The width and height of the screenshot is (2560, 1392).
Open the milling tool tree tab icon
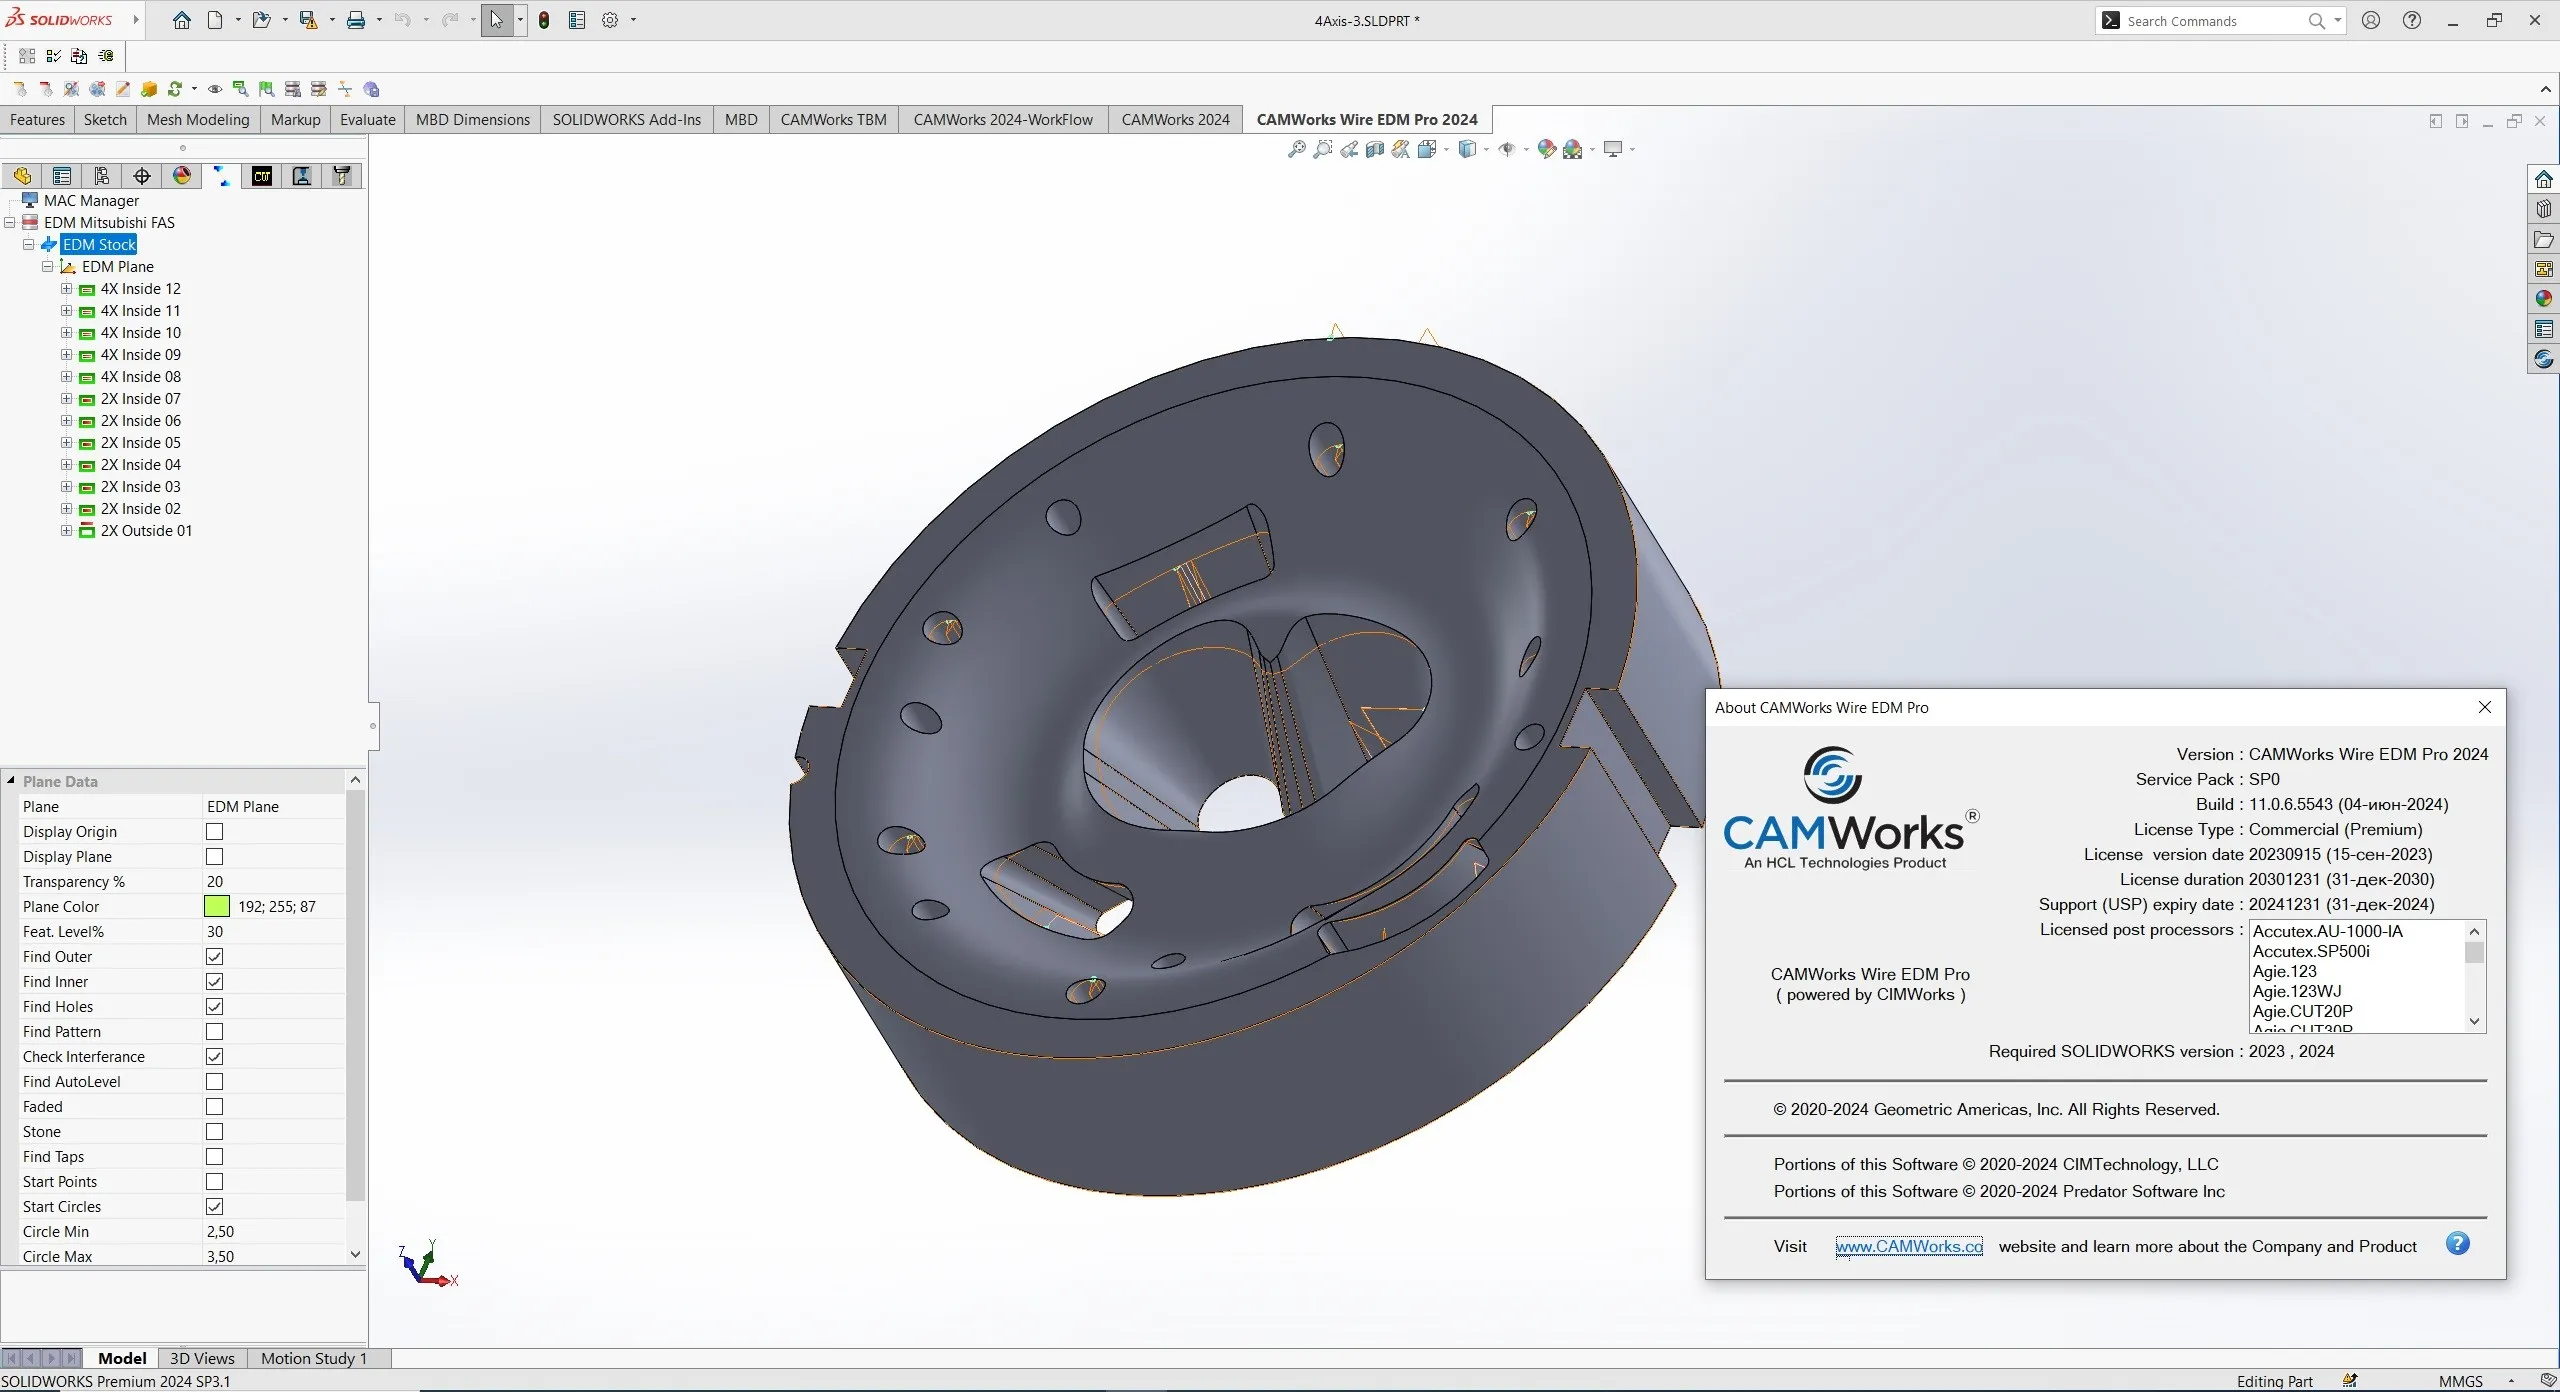click(342, 176)
